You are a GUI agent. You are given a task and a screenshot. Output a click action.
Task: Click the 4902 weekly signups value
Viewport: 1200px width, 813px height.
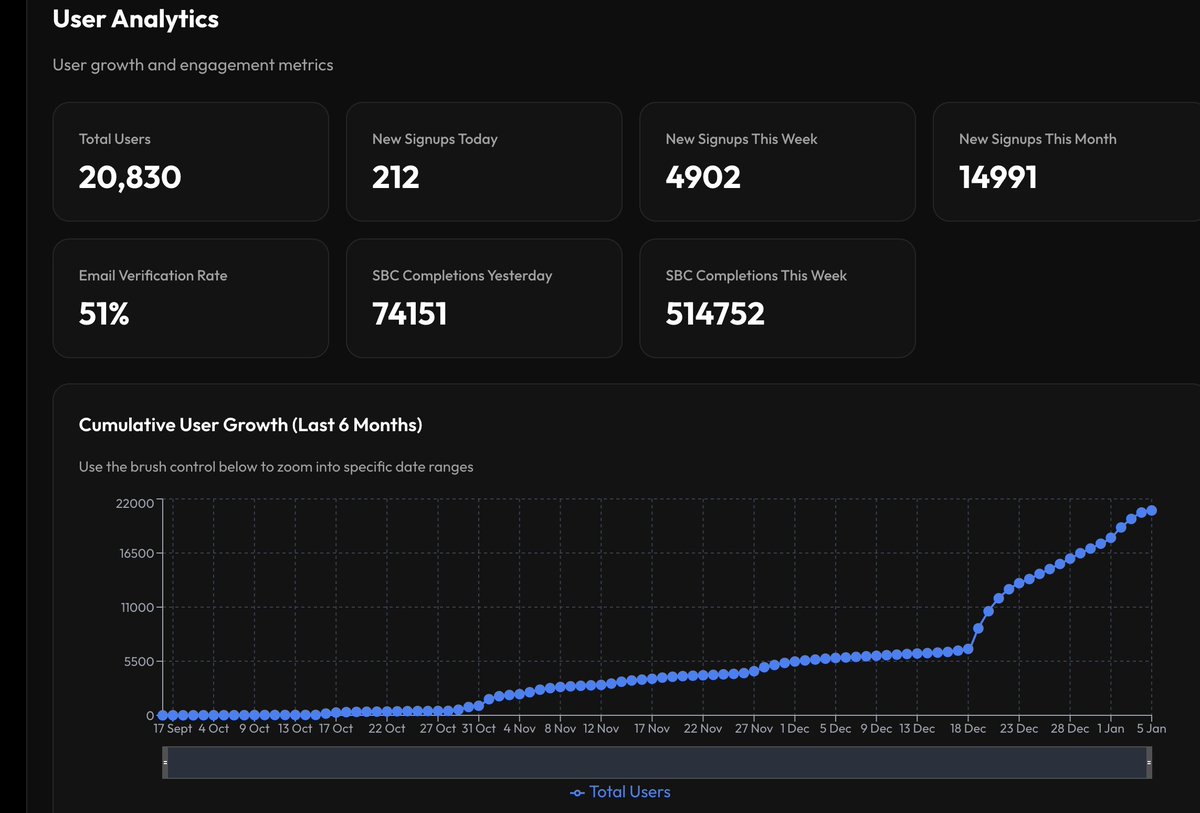coord(703,177)
